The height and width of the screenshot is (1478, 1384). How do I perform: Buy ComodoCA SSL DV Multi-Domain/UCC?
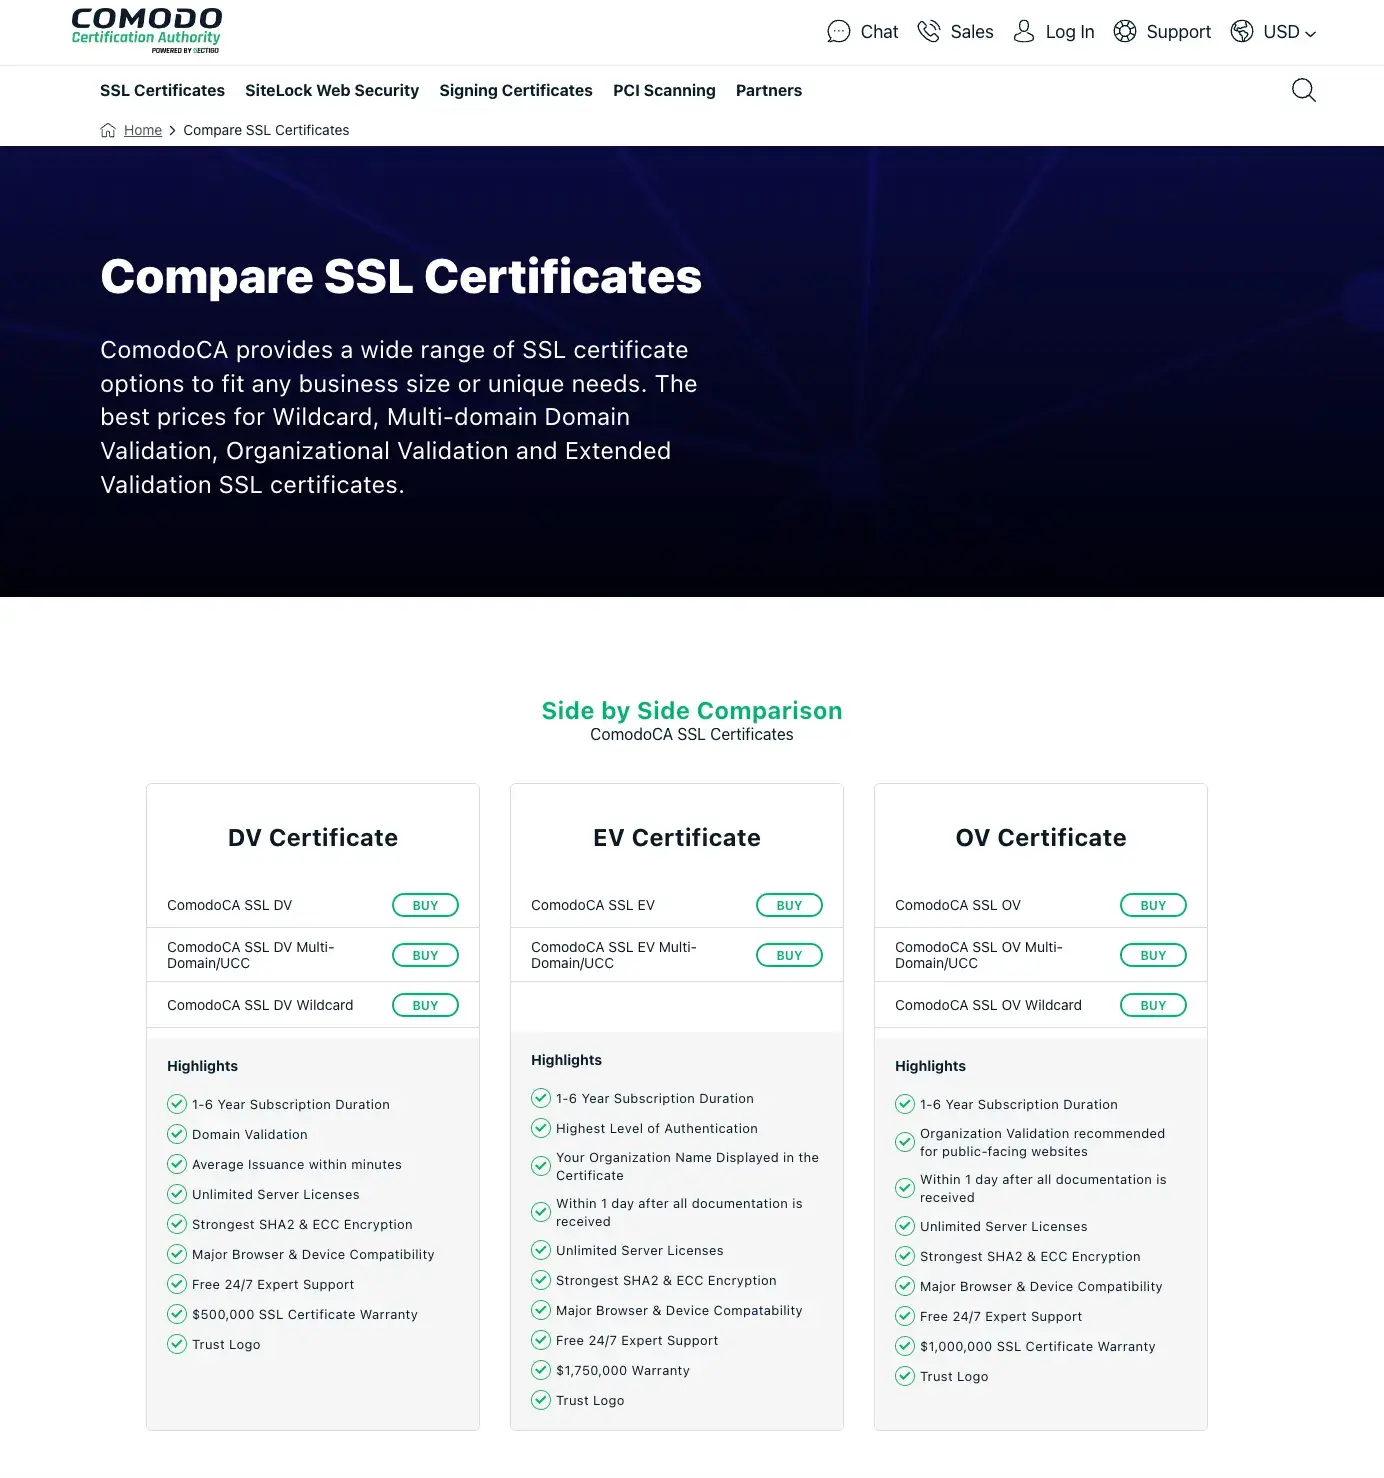click(425, 955)
